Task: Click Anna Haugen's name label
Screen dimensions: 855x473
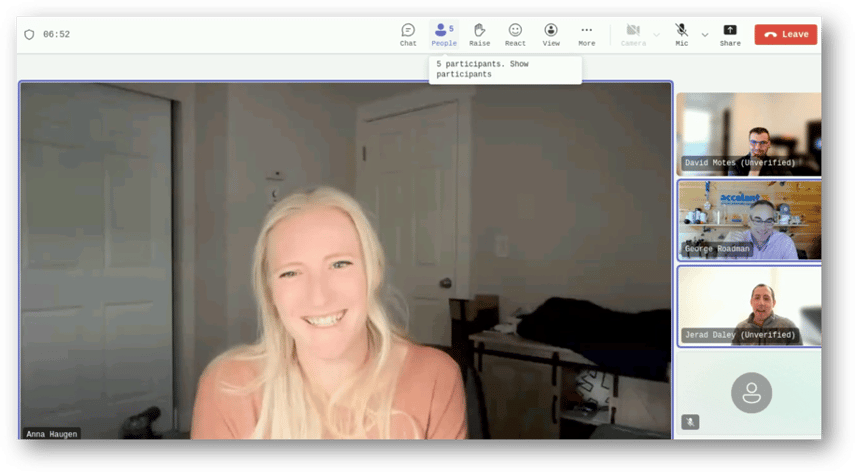Action: (52, 434)
